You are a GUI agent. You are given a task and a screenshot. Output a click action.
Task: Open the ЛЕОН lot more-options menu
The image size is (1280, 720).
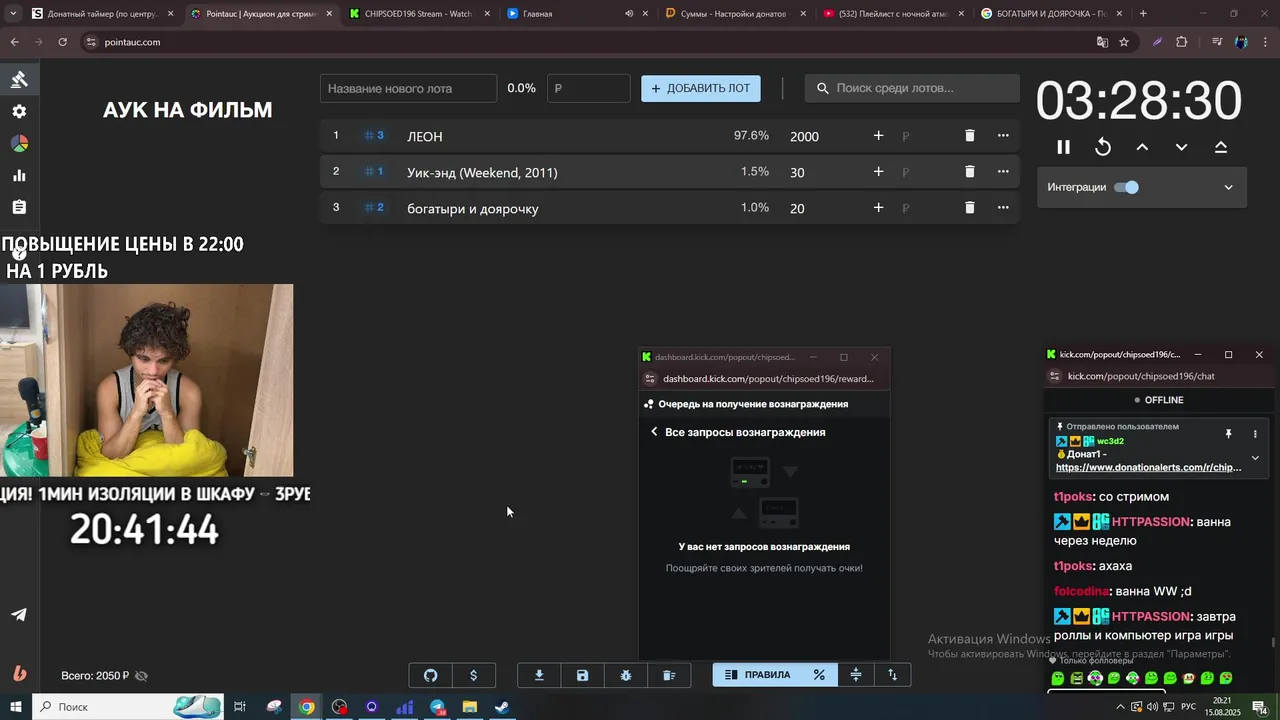[x=1003, y=136]
